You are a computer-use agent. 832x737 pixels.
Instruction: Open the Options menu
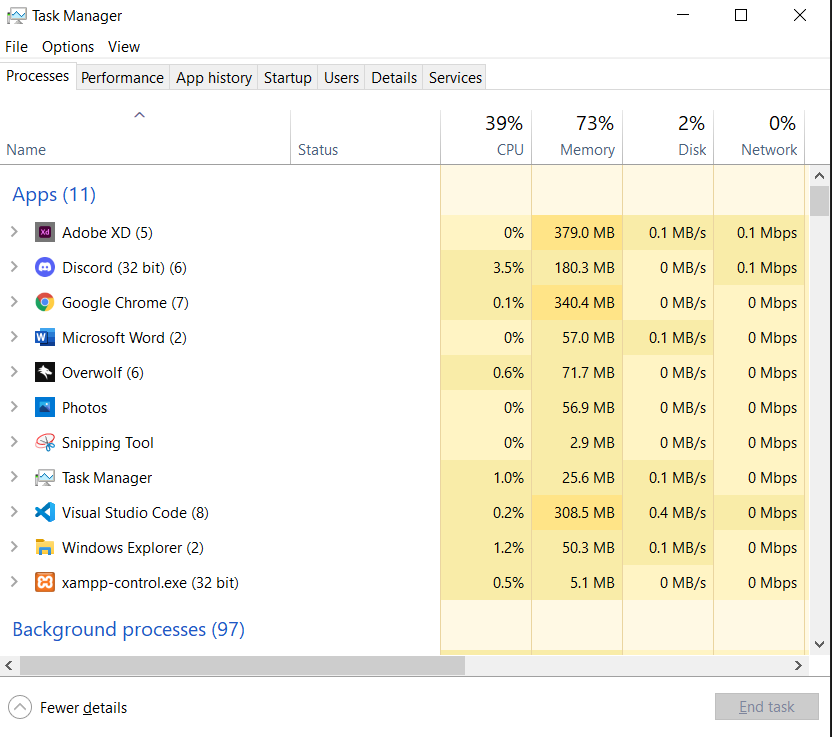coord(68,47)
